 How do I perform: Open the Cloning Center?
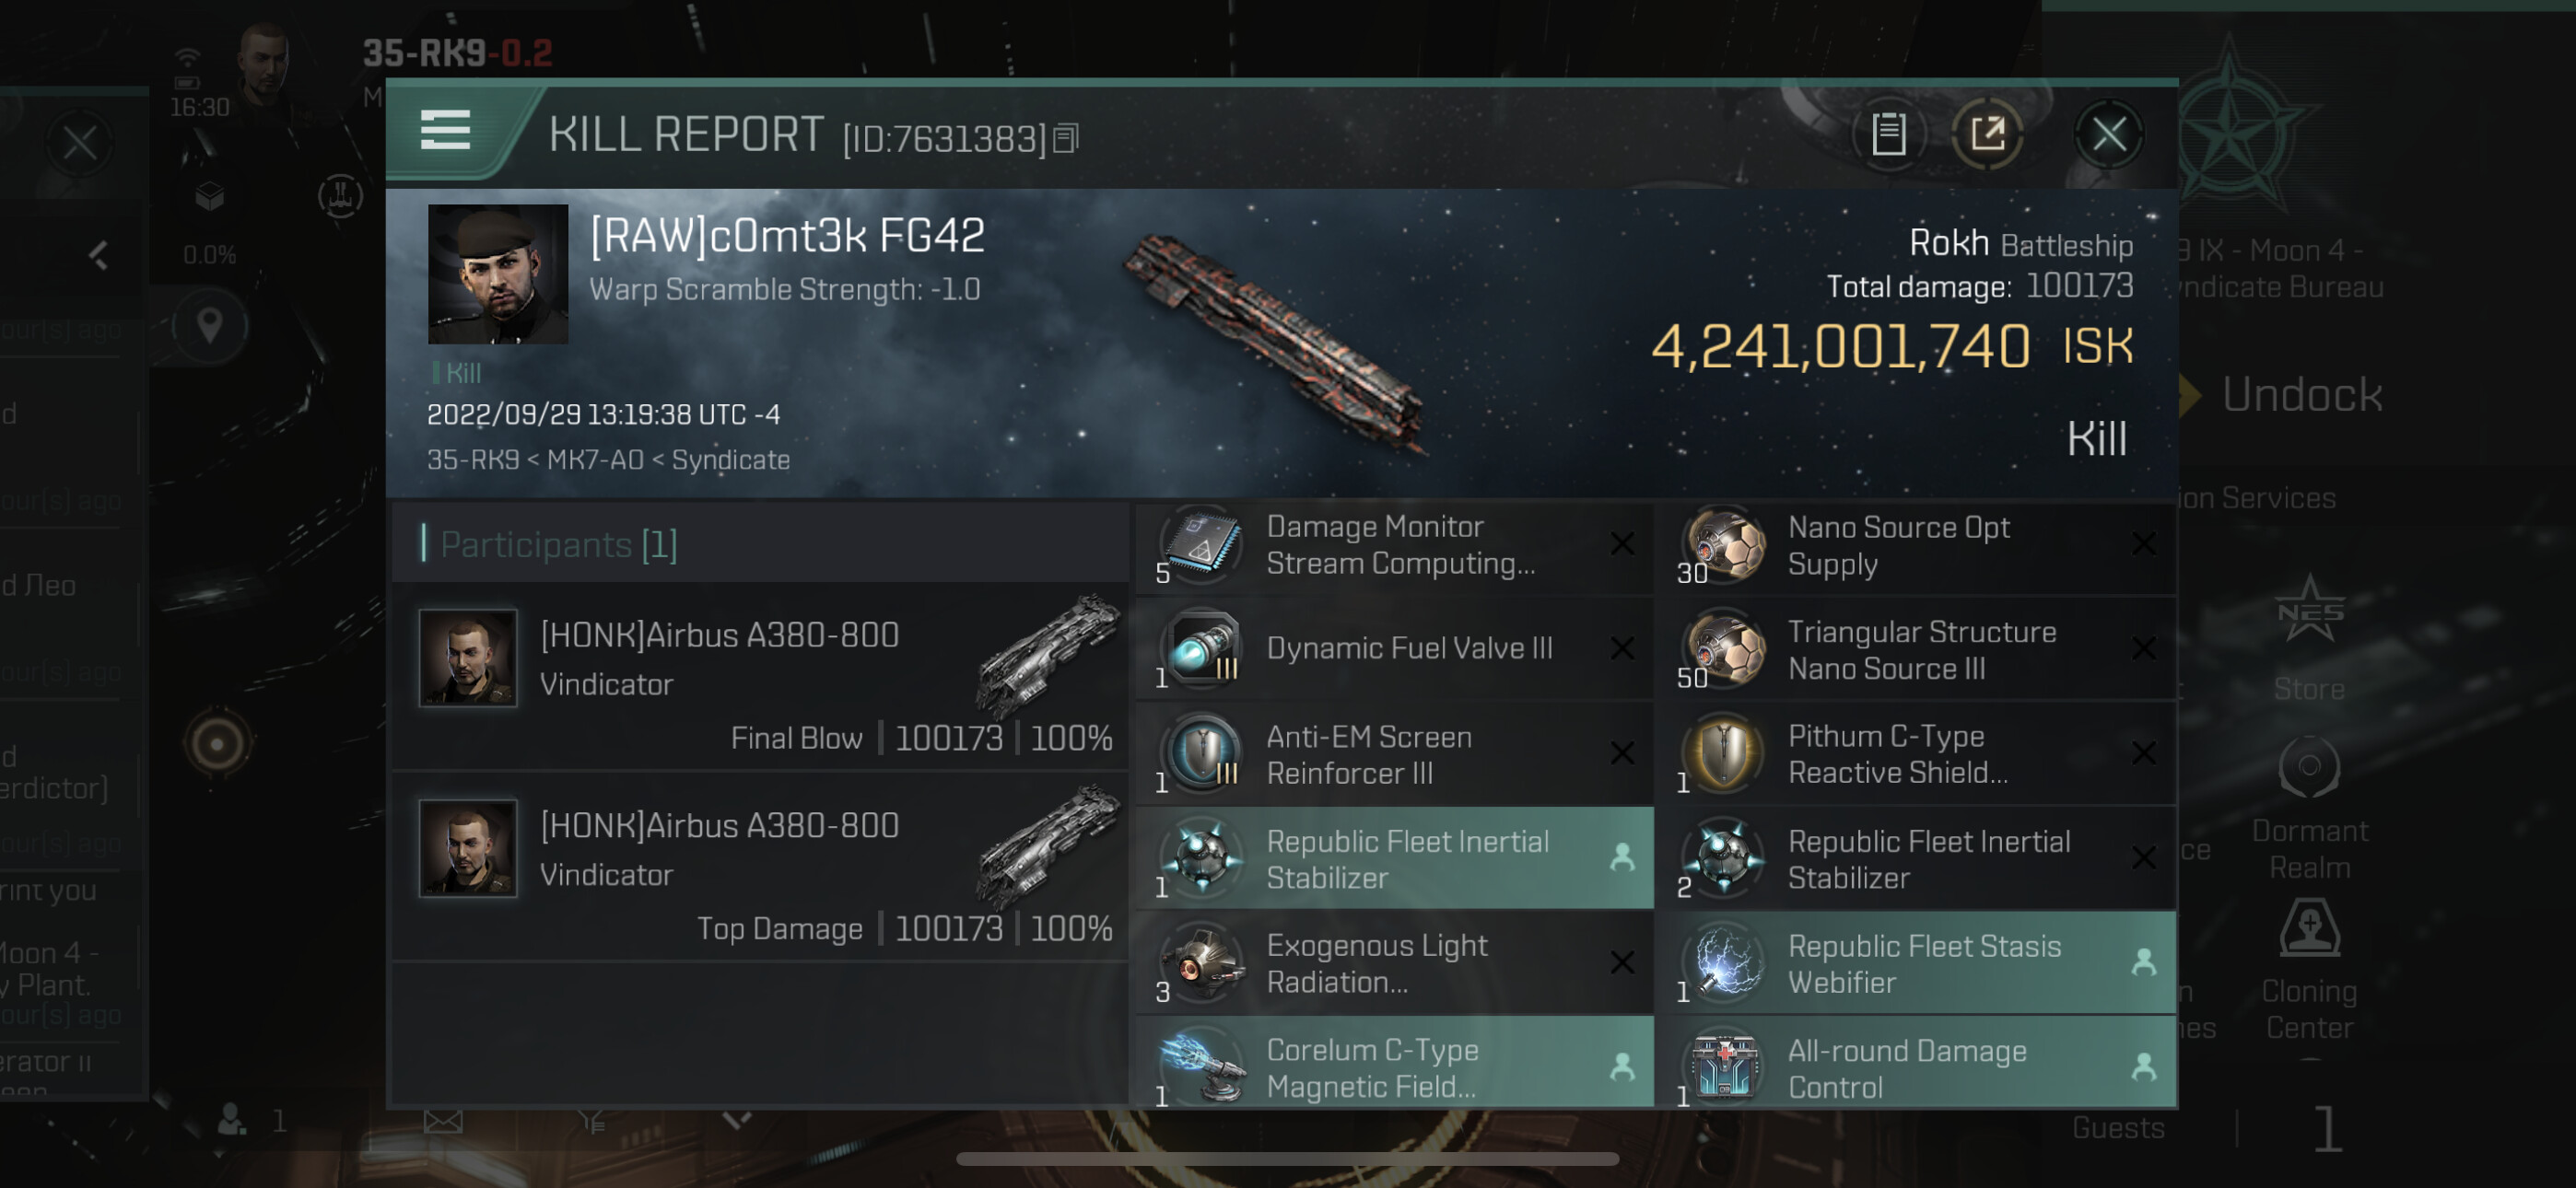2309,972
